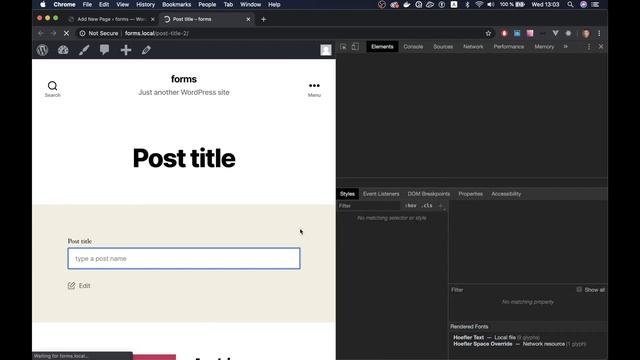Focus the computed properties Filter field
The width and height of the screenshot is (640, 360).
(510, 290)
